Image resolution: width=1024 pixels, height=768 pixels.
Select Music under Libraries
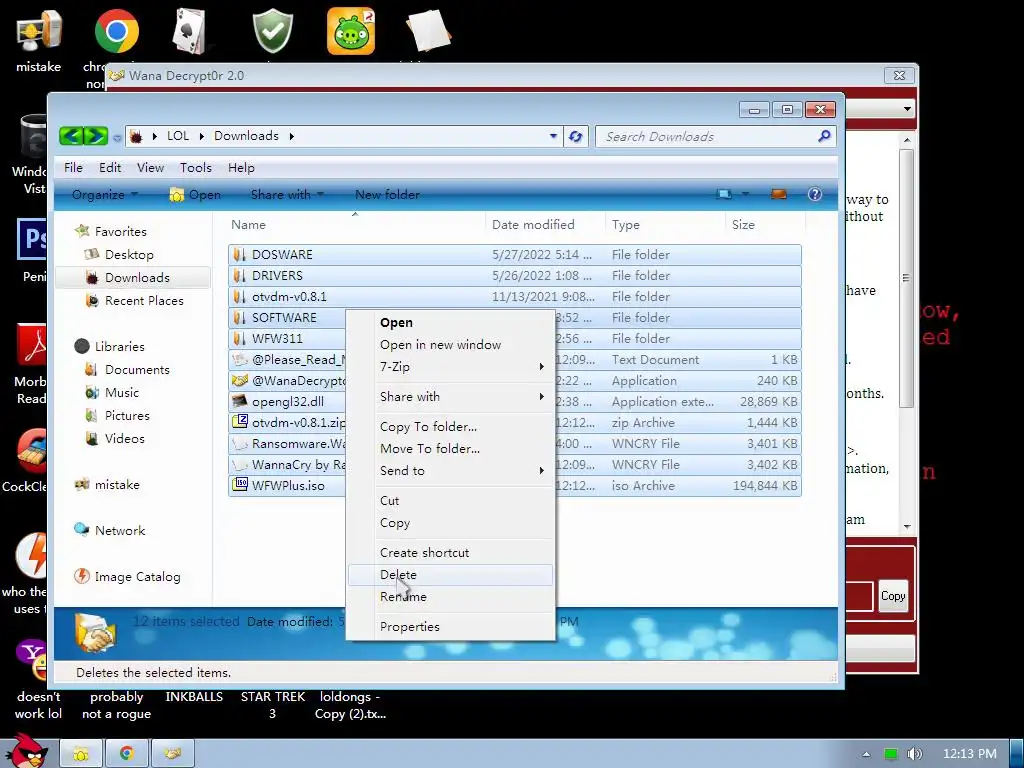pos(121,392)
